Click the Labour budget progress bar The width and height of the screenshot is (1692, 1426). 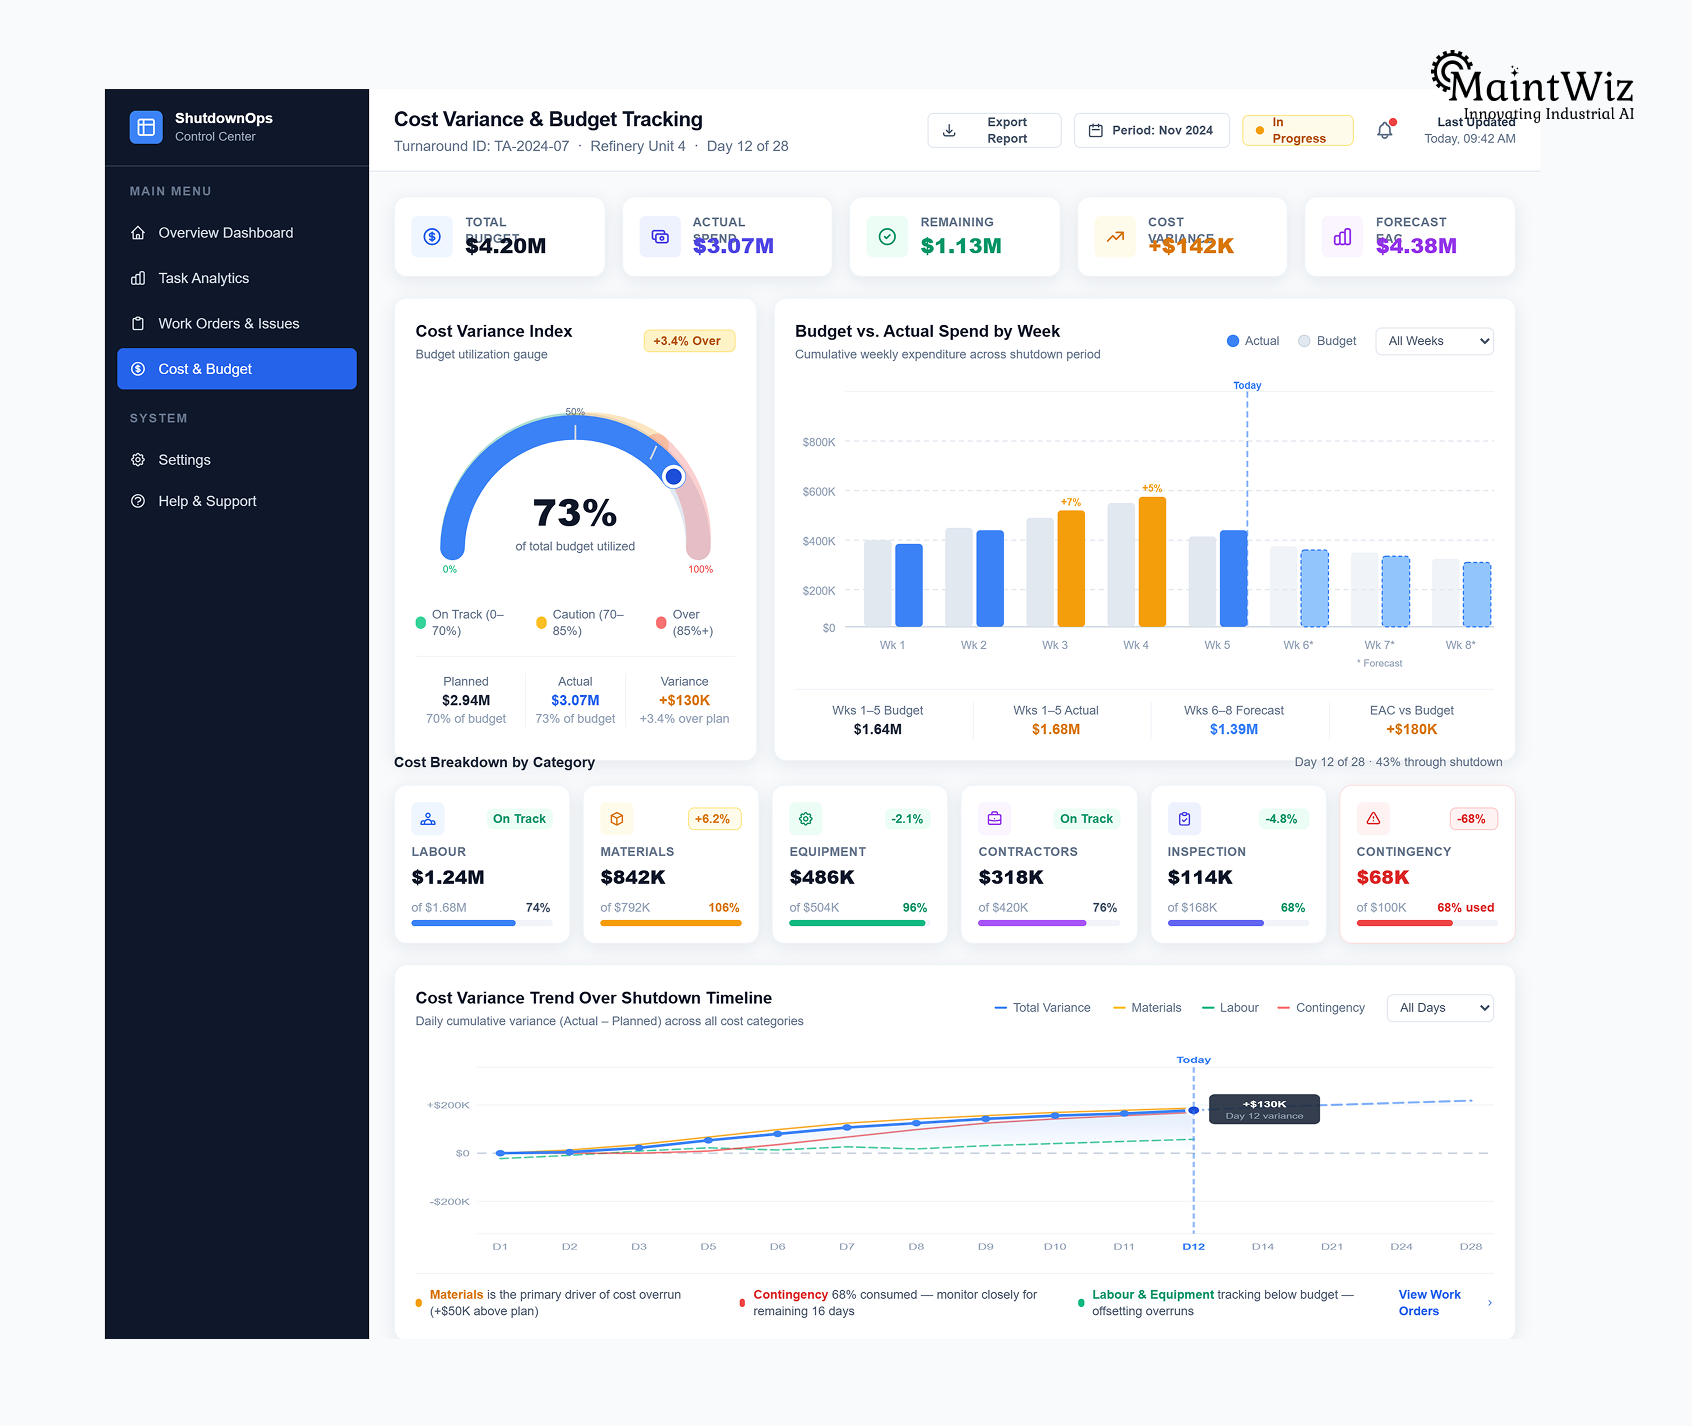[x=482, y=922]
